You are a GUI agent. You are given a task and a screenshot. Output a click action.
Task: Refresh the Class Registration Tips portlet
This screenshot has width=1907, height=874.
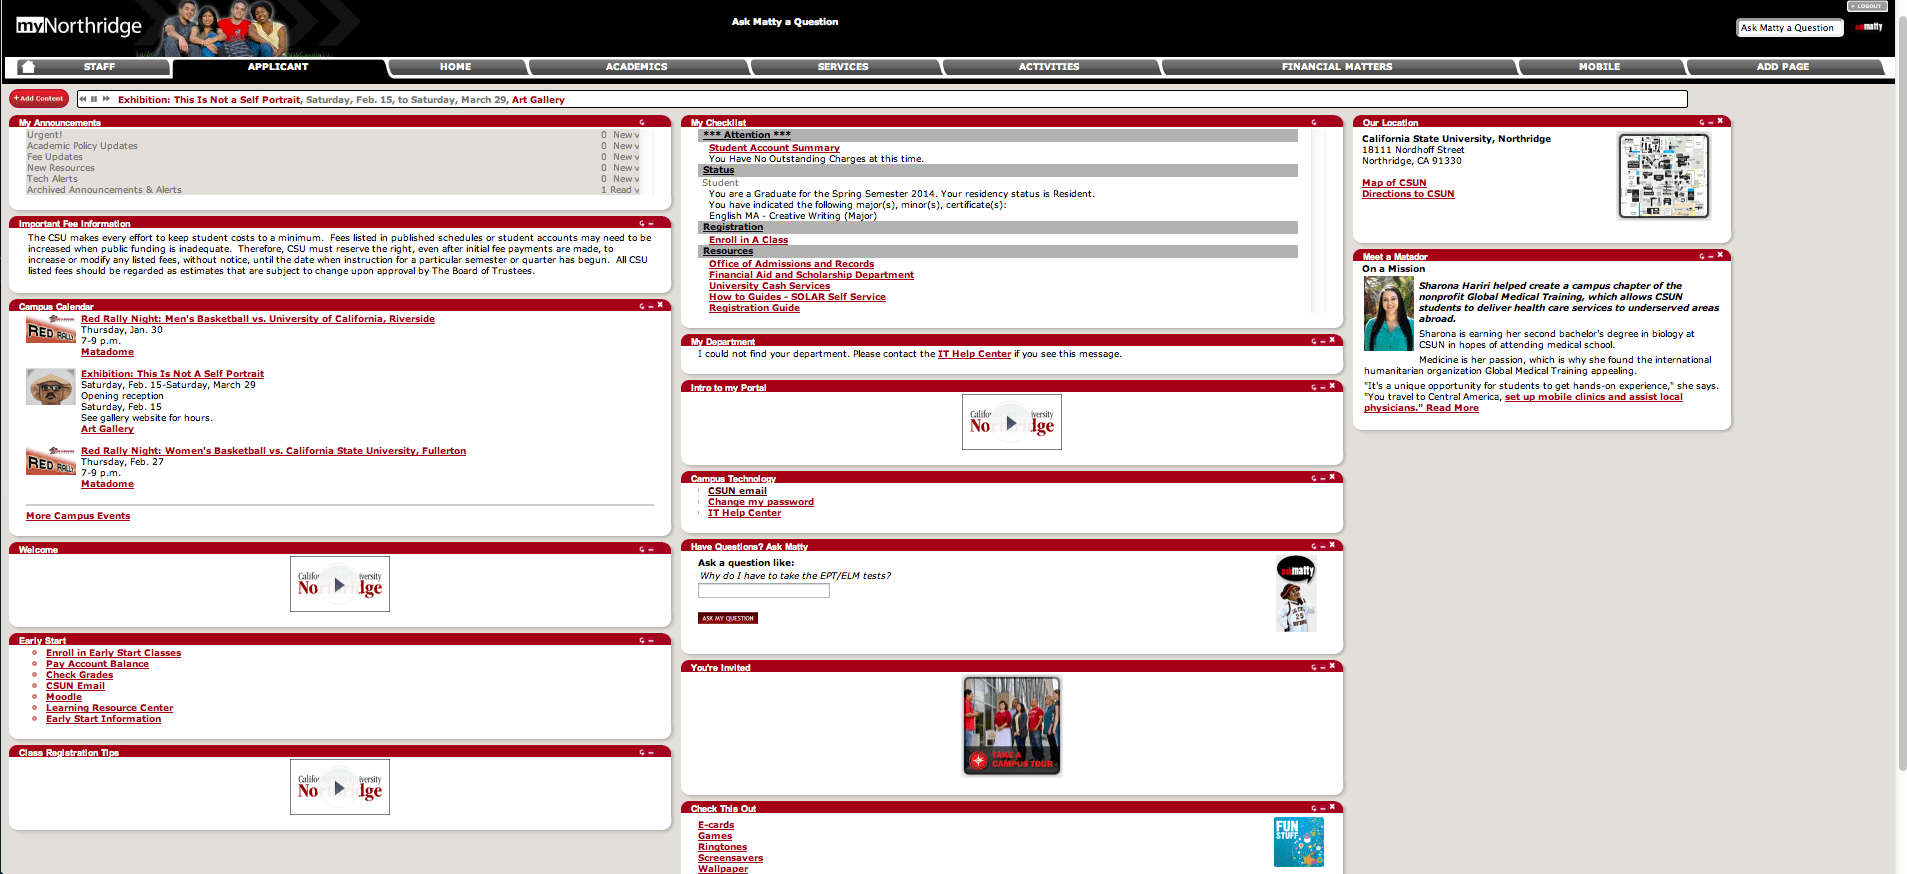tap(642, 753)
